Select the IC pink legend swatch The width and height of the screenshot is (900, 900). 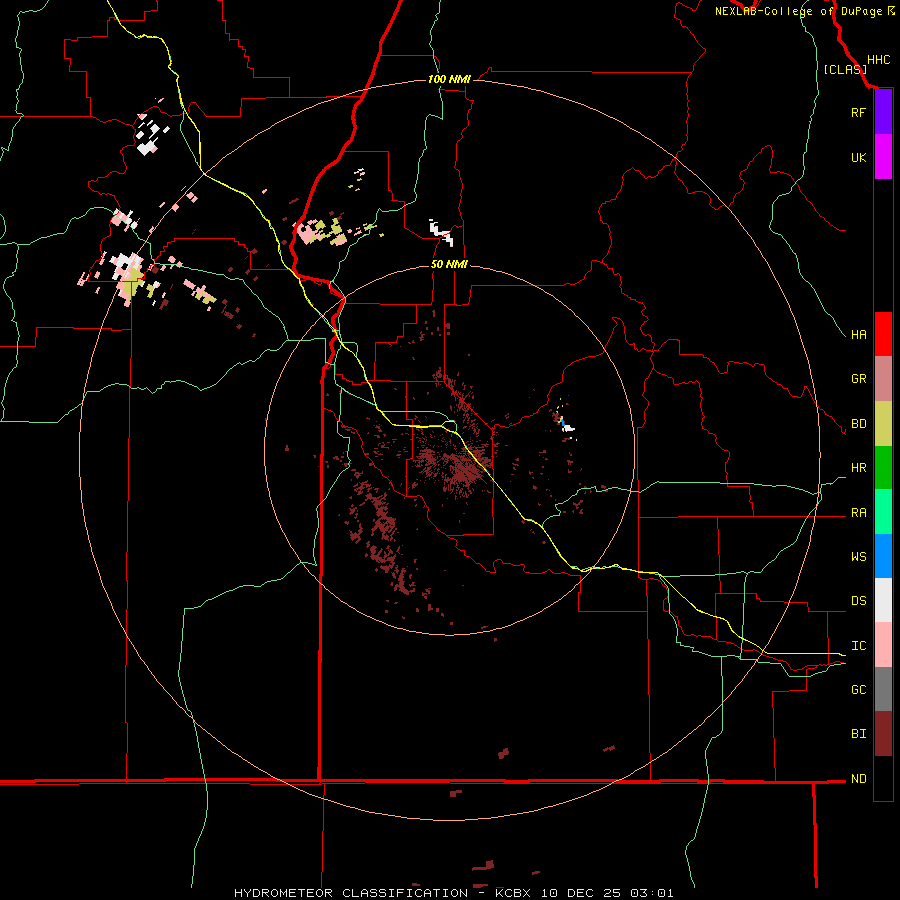click(x=883, y=645)
